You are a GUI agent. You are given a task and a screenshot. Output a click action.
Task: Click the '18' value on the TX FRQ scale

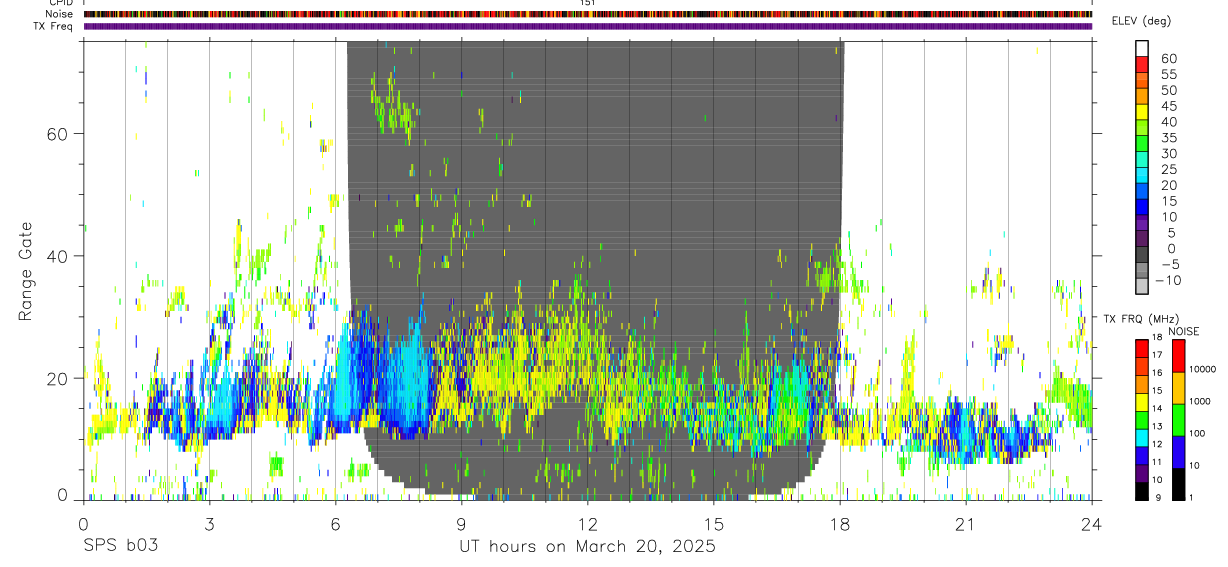pyautogui.click(x=1156, y=337)
